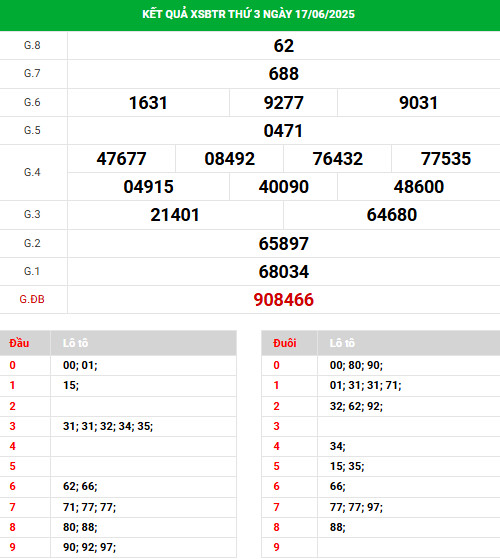Click G.4 number 40090
Image resolution: width=500 pixels, height=559 pixels.
coord(284,187)
